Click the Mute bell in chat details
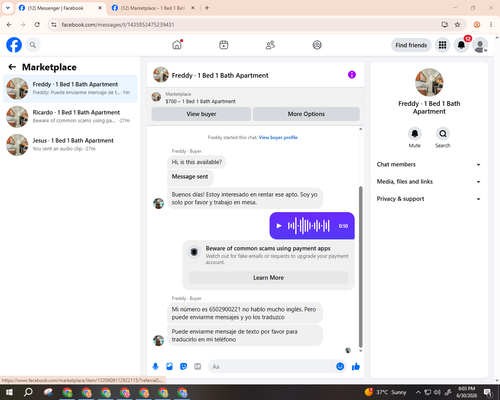 (415, 134)
